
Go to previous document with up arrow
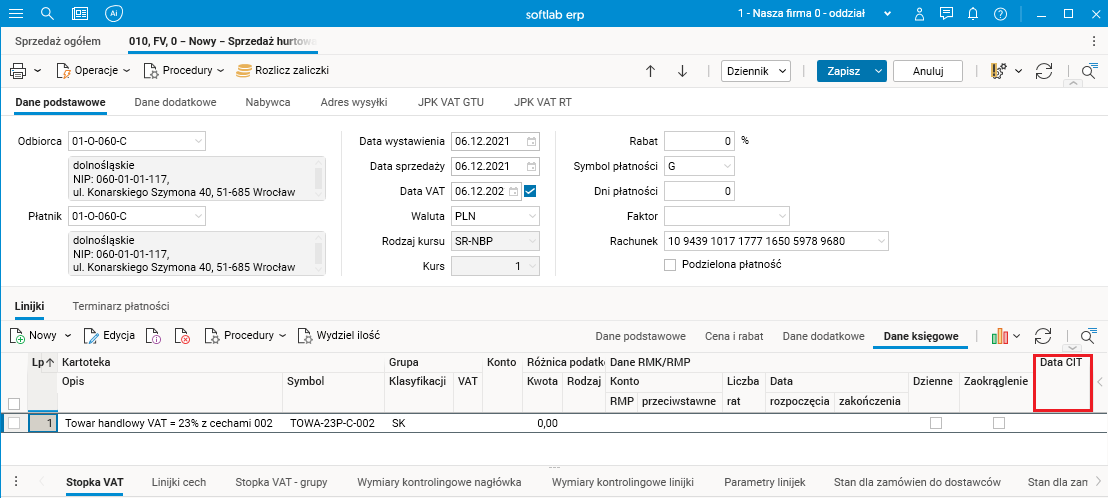(x=651, y=71)
